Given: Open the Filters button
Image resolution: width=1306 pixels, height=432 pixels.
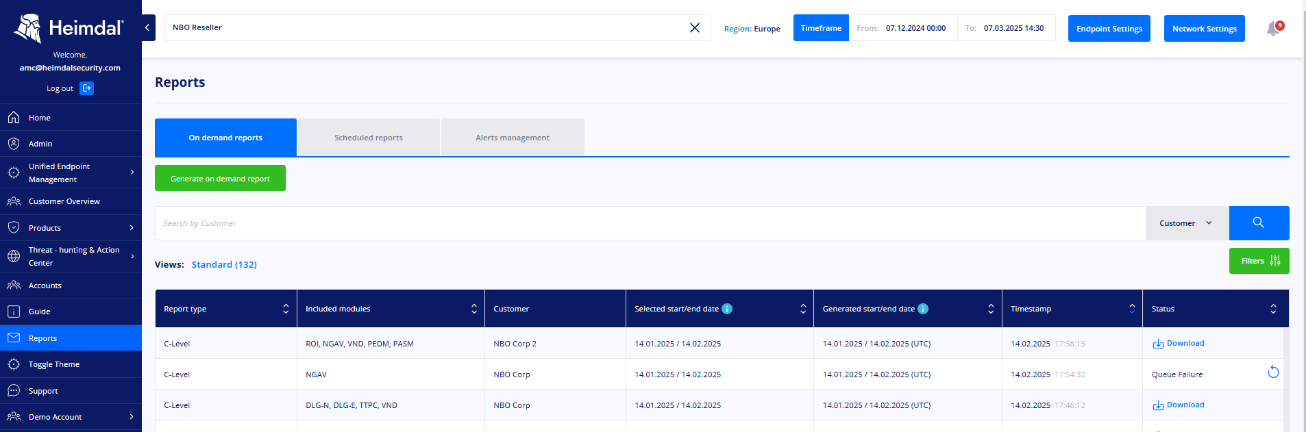Looking at the screenshot, I should pyautogui.click(x=1259, y=261).
